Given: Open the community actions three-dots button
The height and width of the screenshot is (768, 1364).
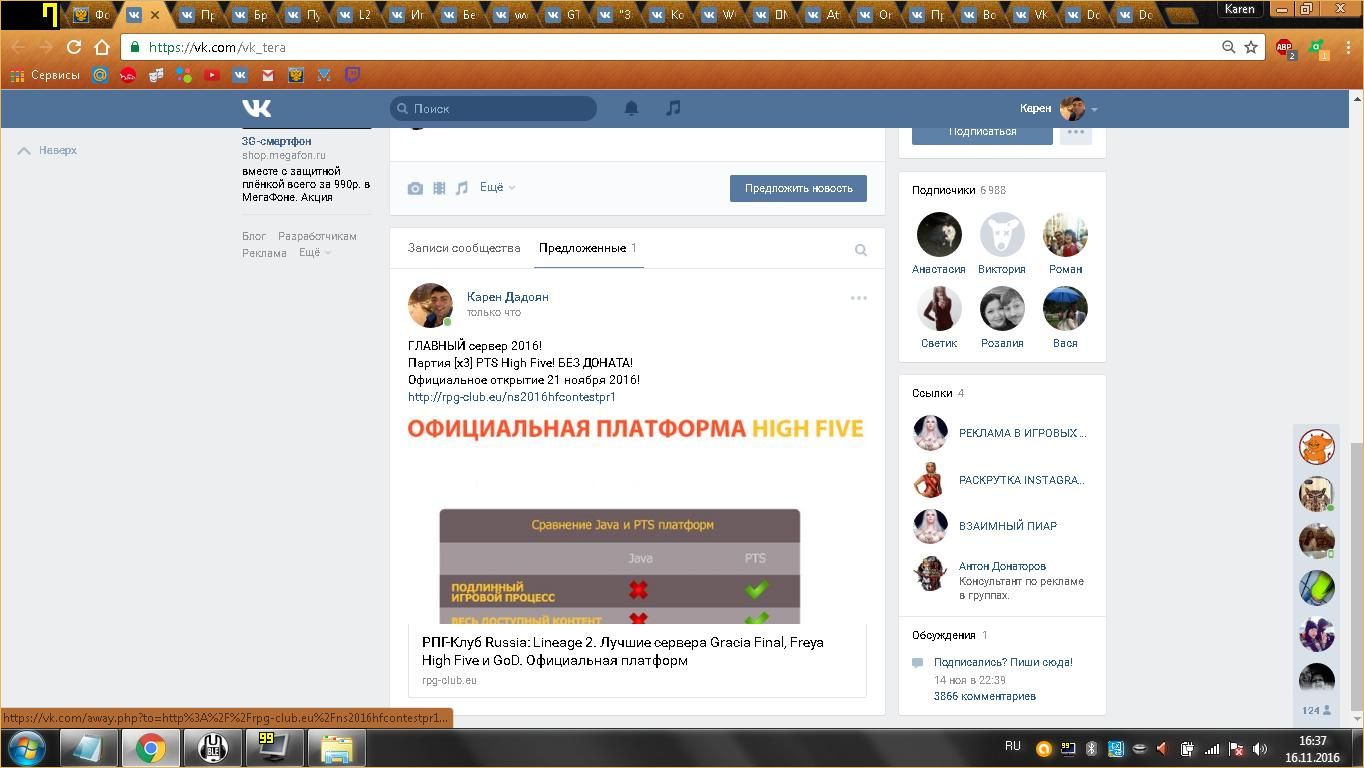Looking at the screenshot, I should [1075, 132].
